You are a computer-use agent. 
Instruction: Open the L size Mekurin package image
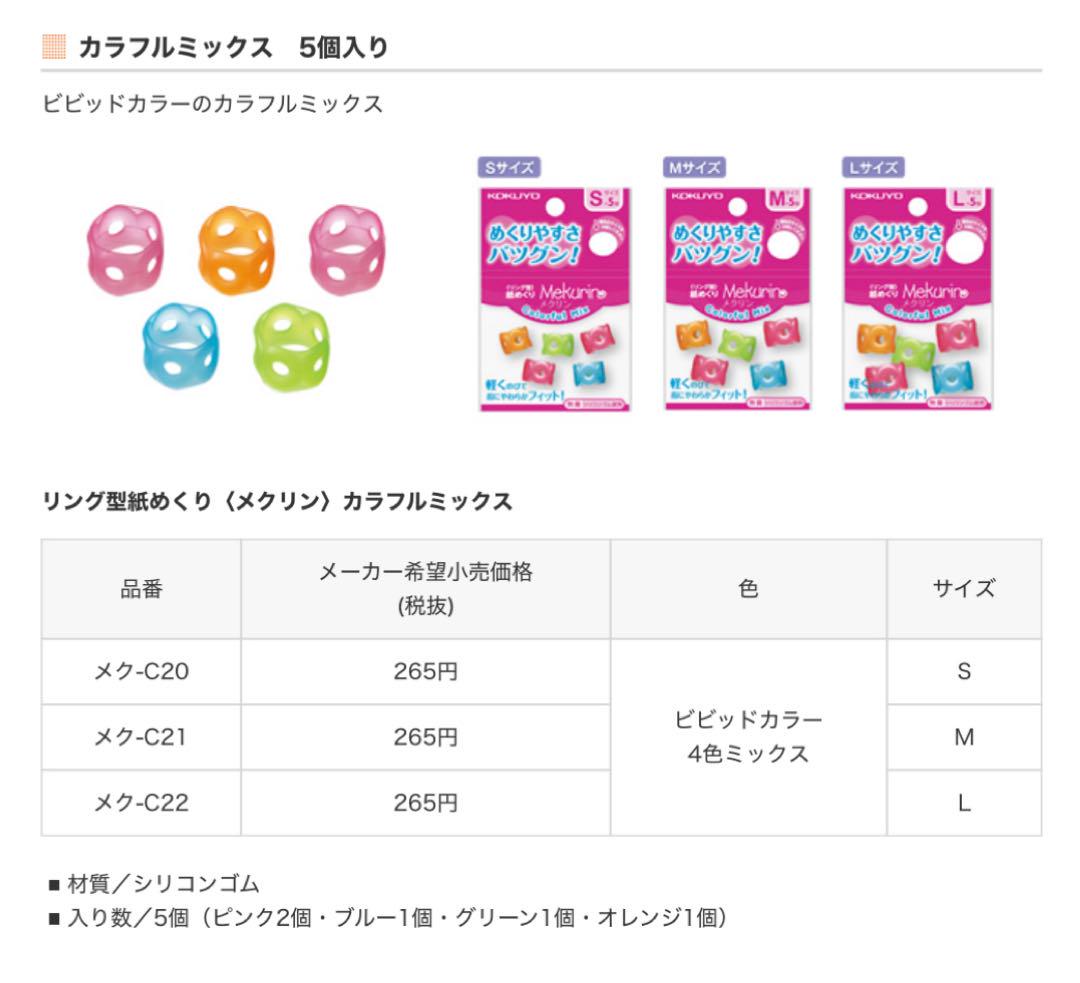(x=917, y=299)
